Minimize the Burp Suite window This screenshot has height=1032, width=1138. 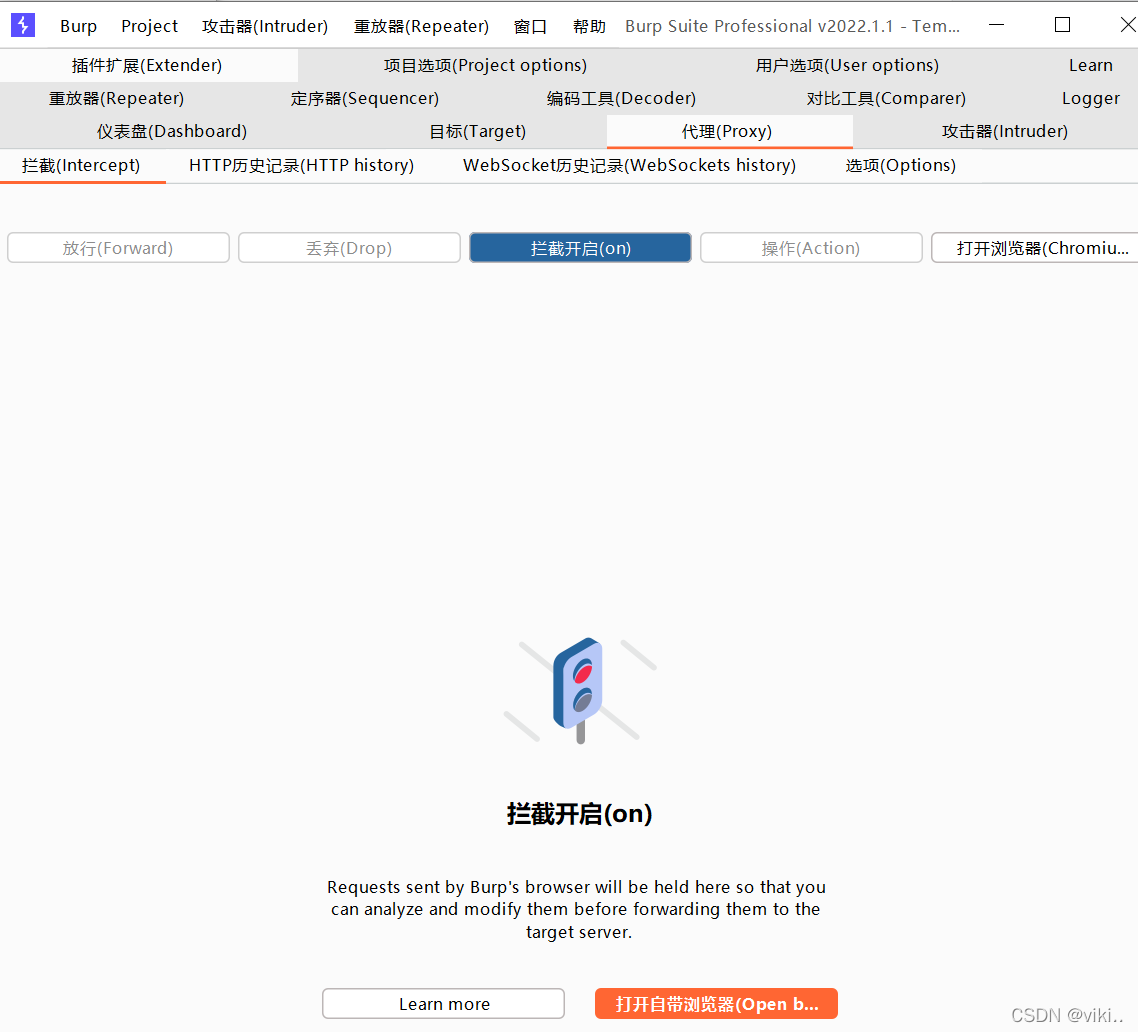(997, 25)
